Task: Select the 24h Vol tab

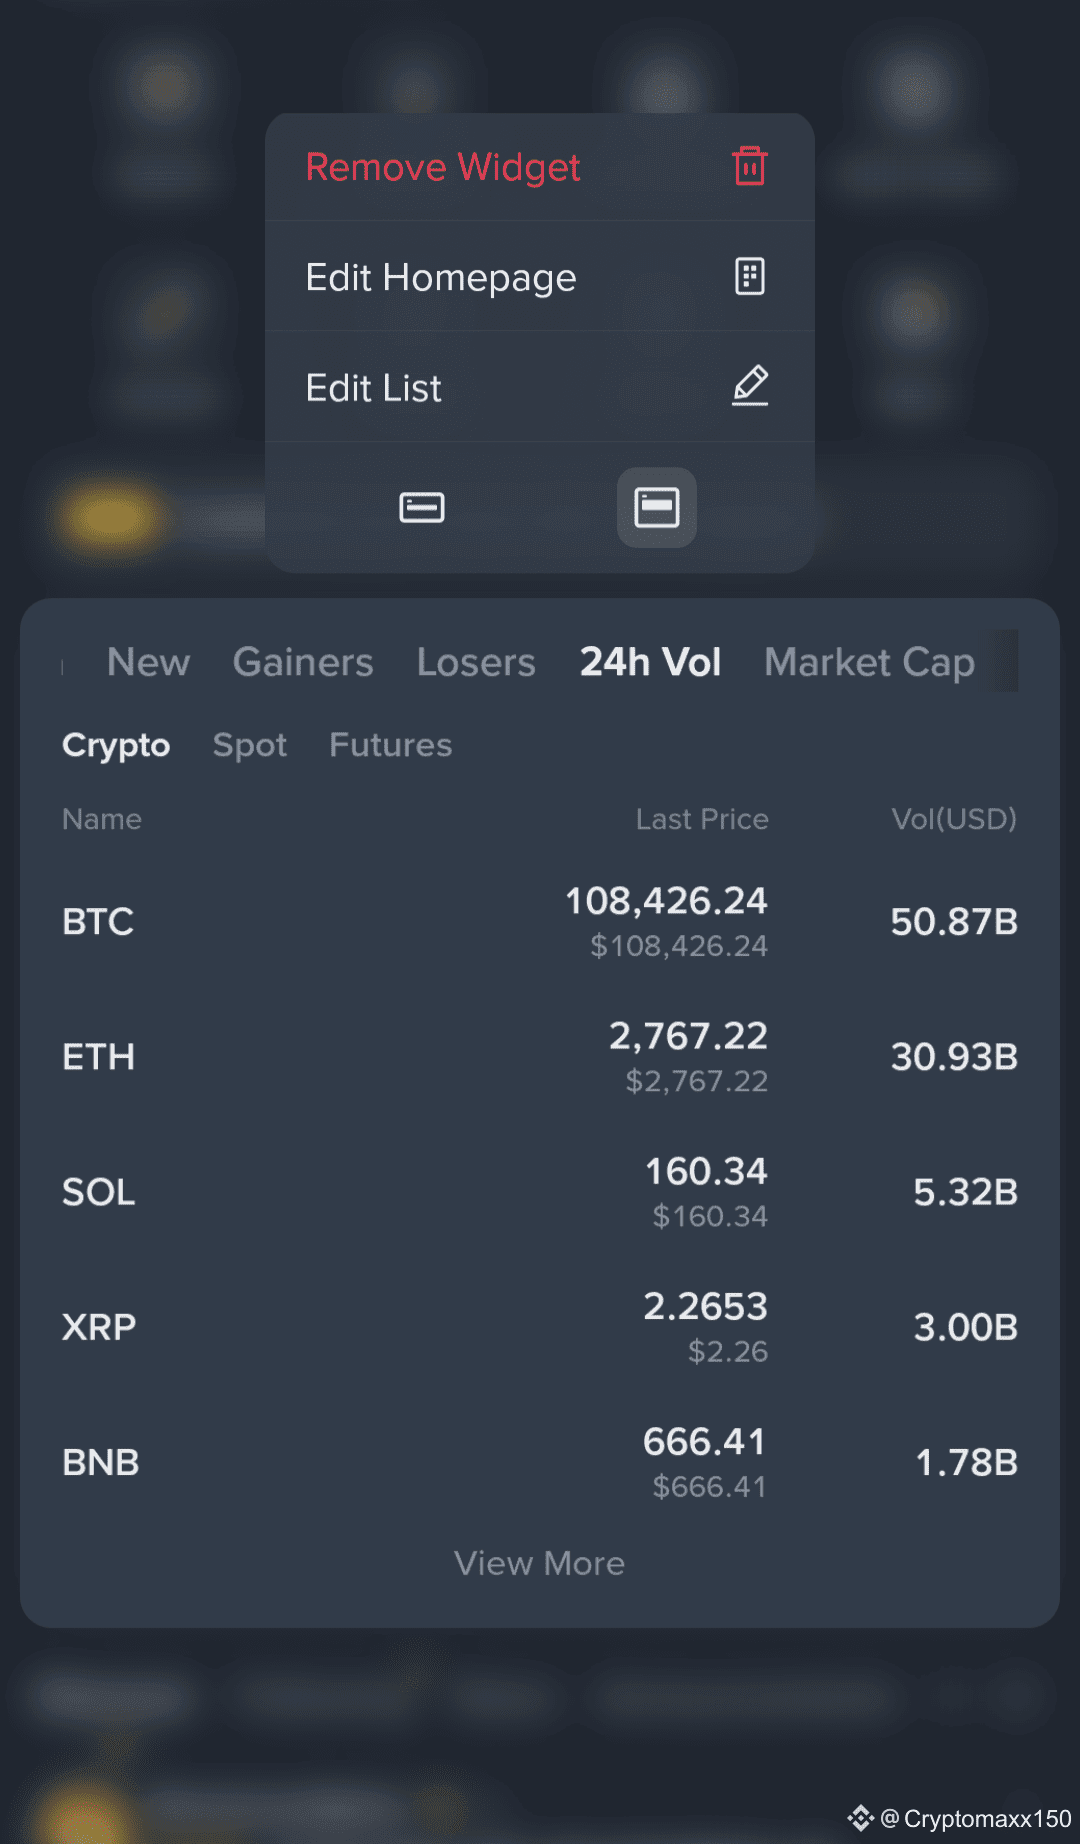Action: 650,662
